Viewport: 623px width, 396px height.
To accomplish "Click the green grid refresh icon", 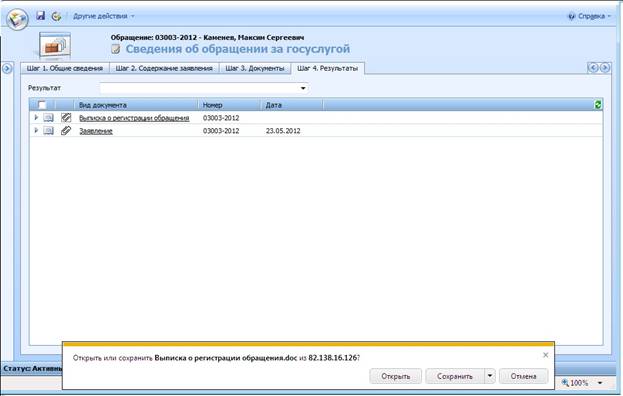I will point(598,105).
